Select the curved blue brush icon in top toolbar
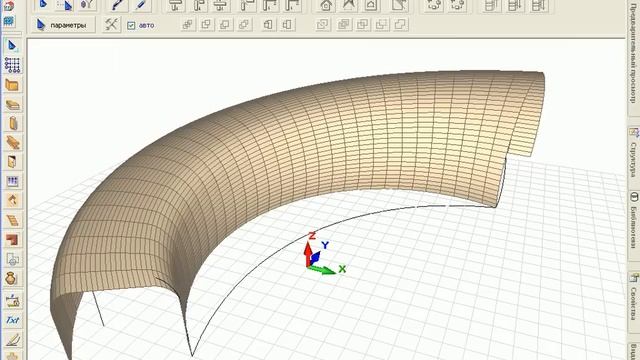Image resolution: width=640 pixels, height=360 pixels. 118,5
